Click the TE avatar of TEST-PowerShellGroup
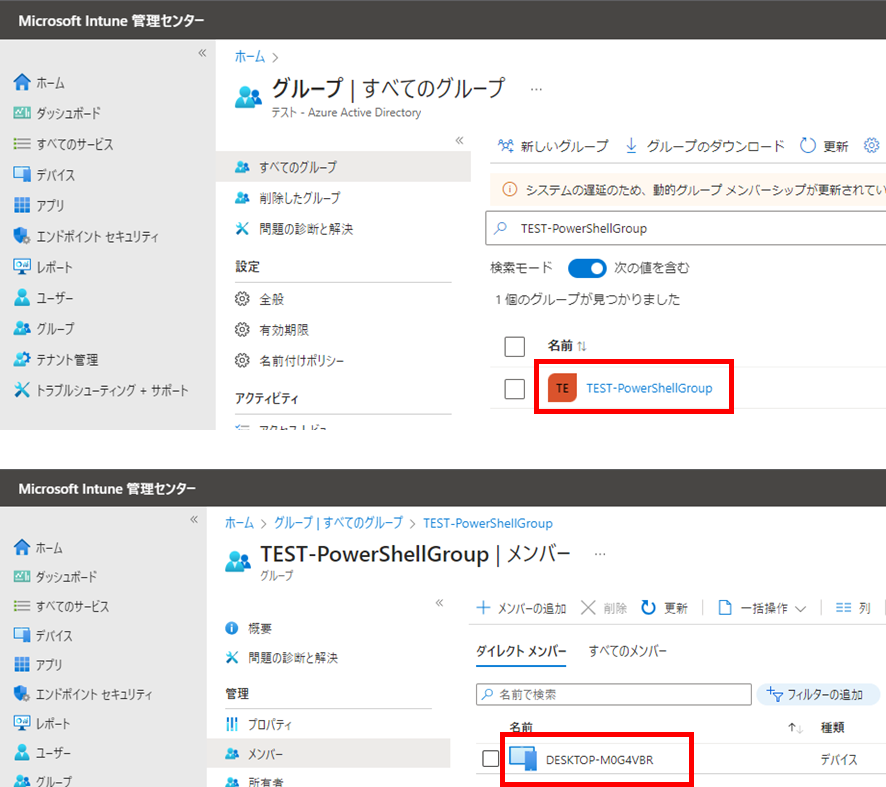 pyautogui.click(x=562, y=388)
